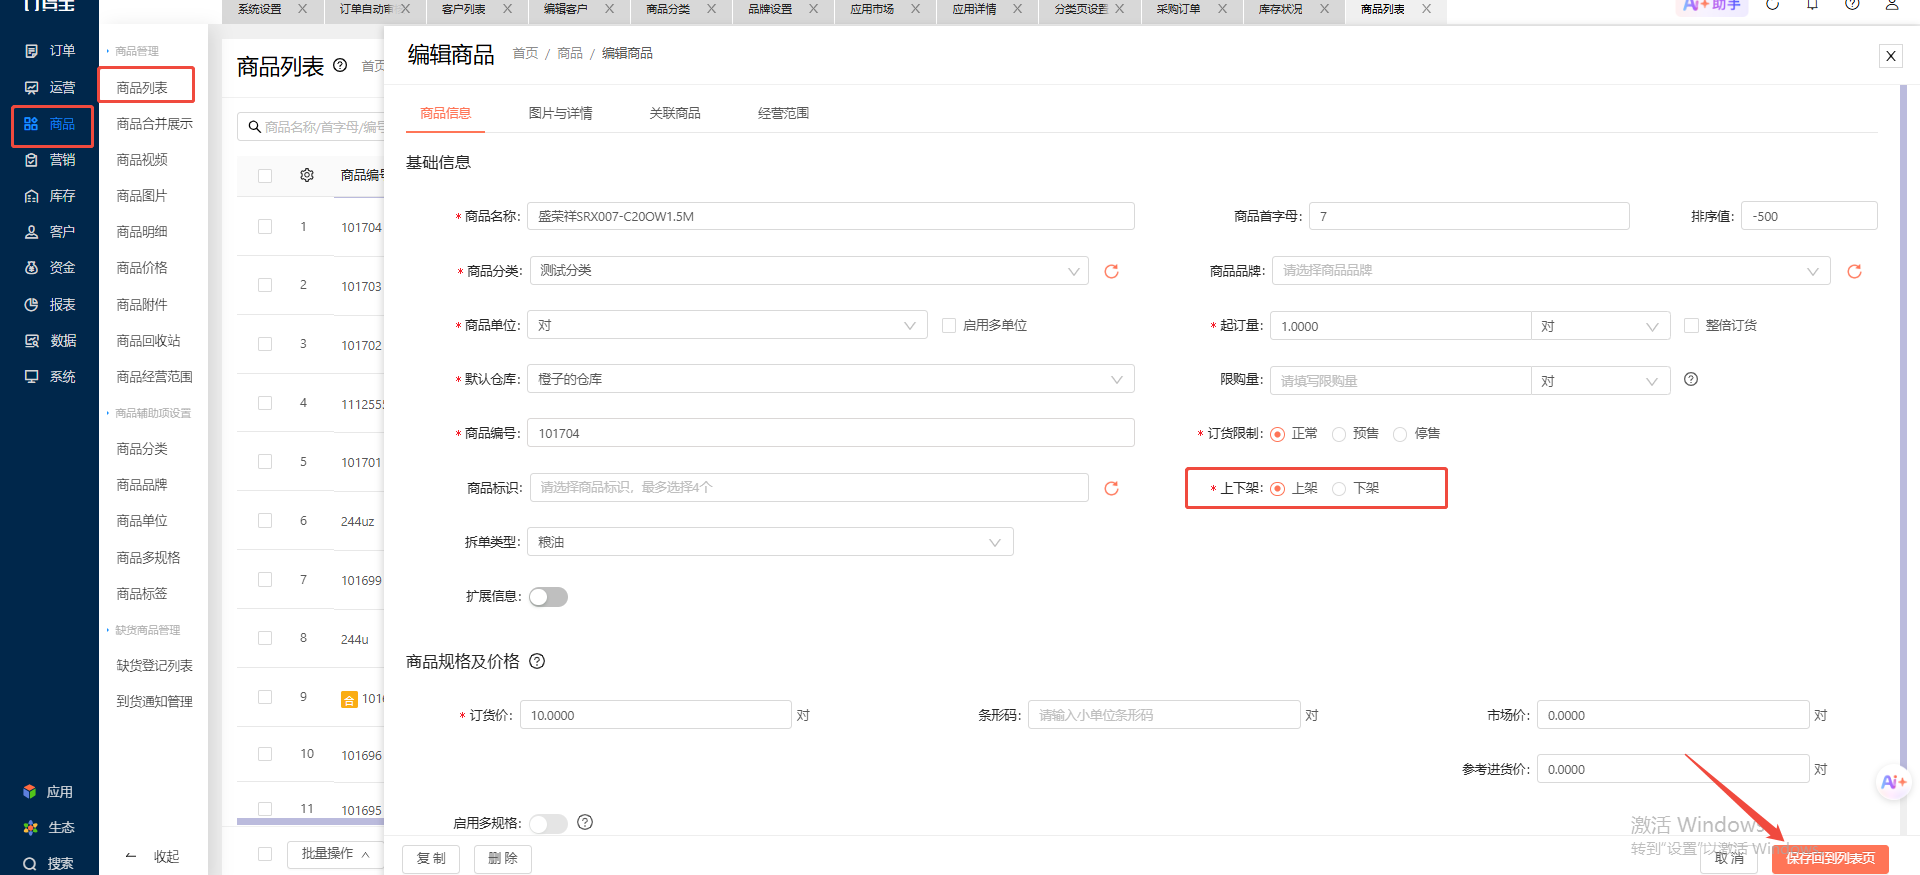Switch to the 关联商品 tab

pos(675,113)
